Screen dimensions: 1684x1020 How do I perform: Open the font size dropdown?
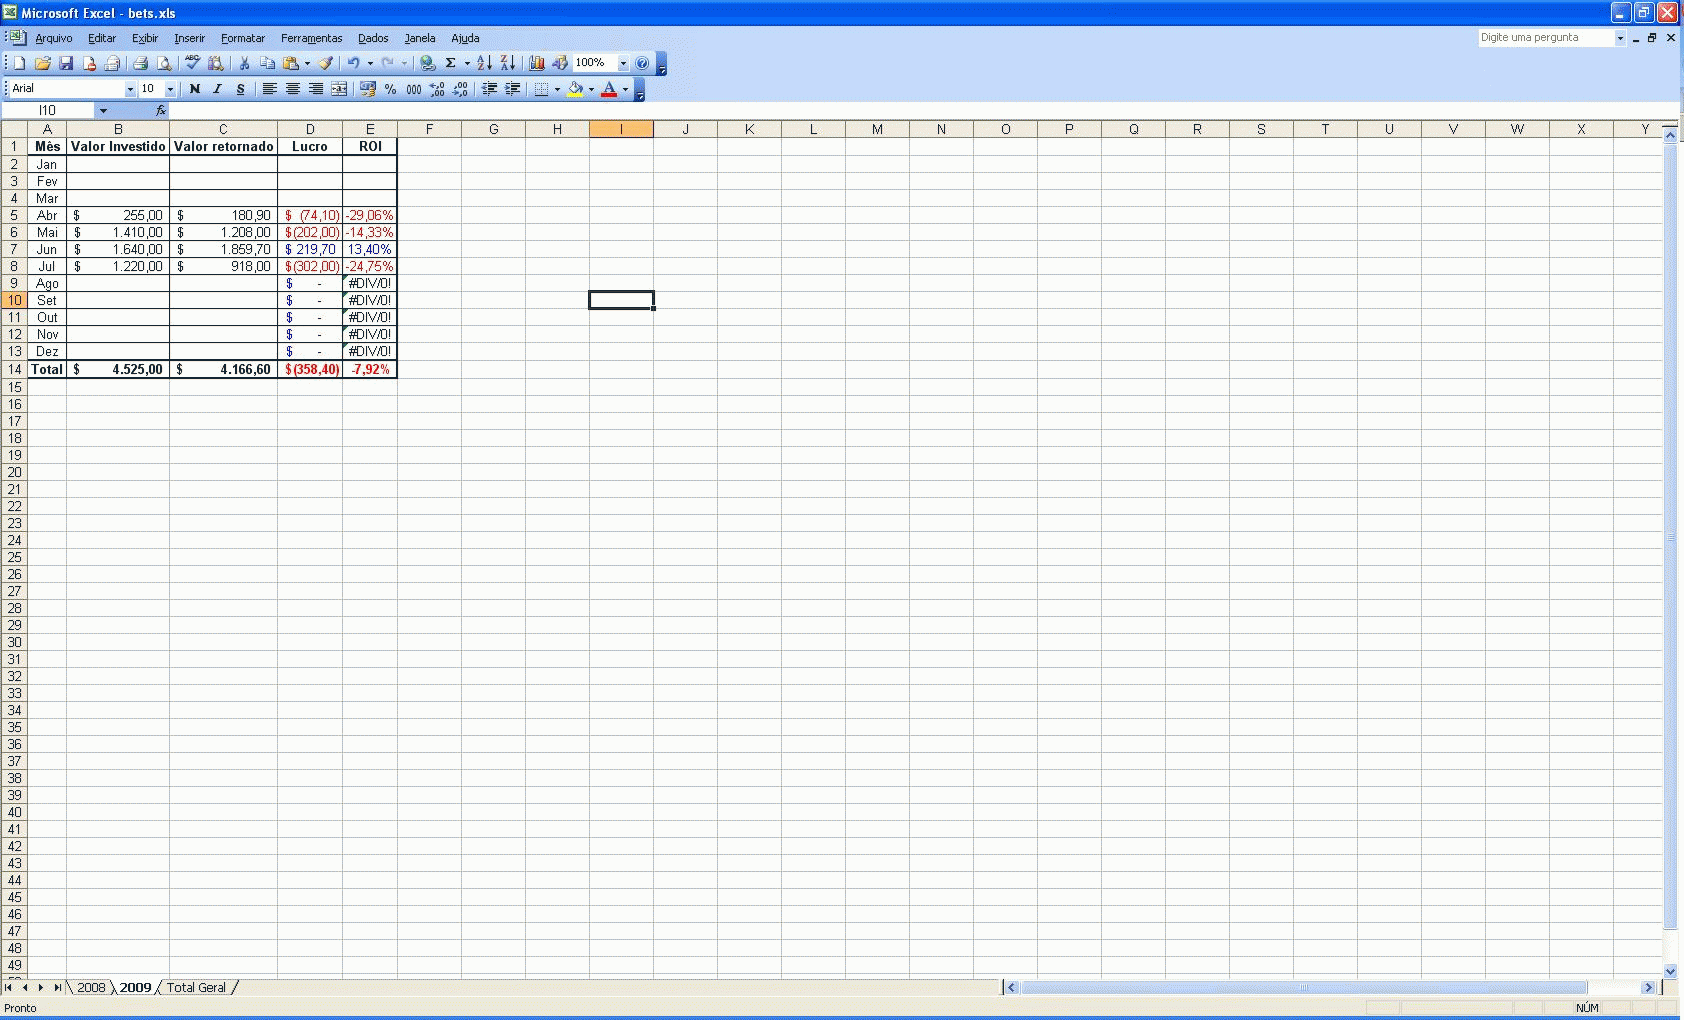[170, 89]
